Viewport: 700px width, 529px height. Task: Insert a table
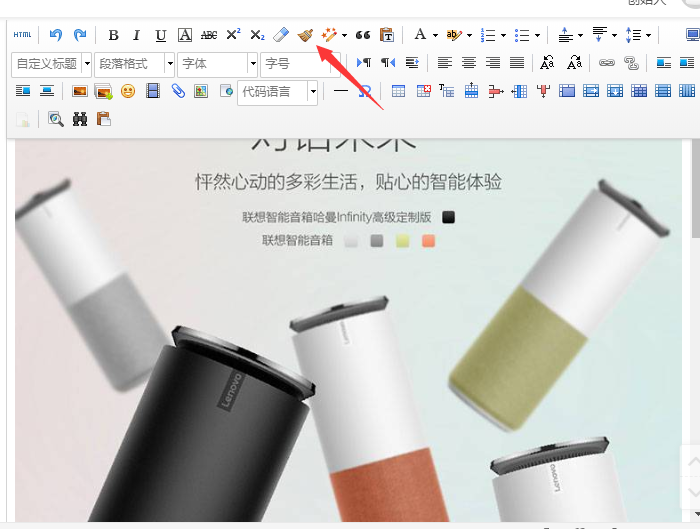point(398,92)
